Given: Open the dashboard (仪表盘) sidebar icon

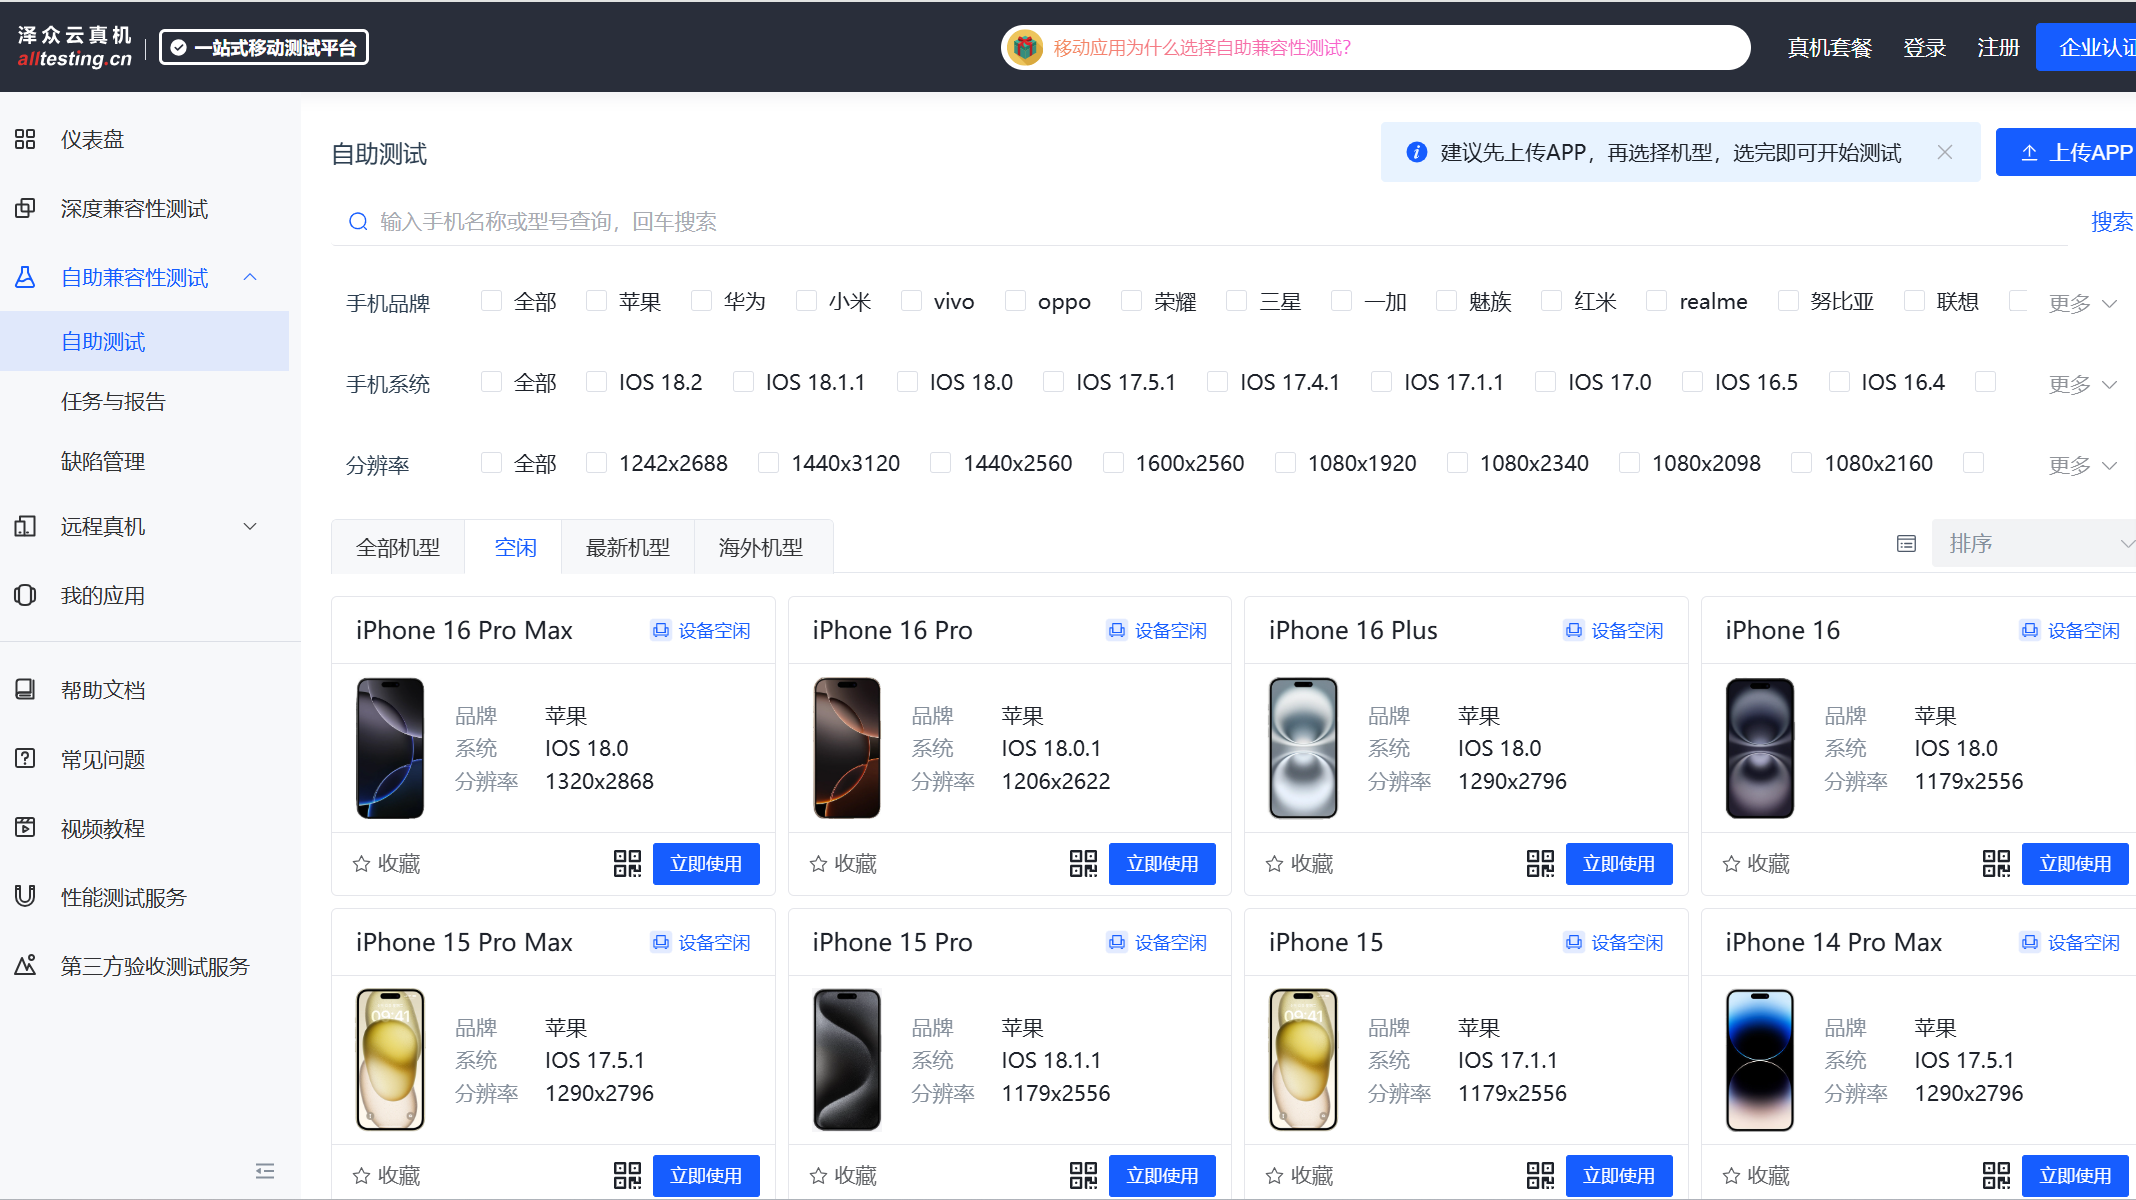Looking at the screenshot, I should click(x=26, y=139).
